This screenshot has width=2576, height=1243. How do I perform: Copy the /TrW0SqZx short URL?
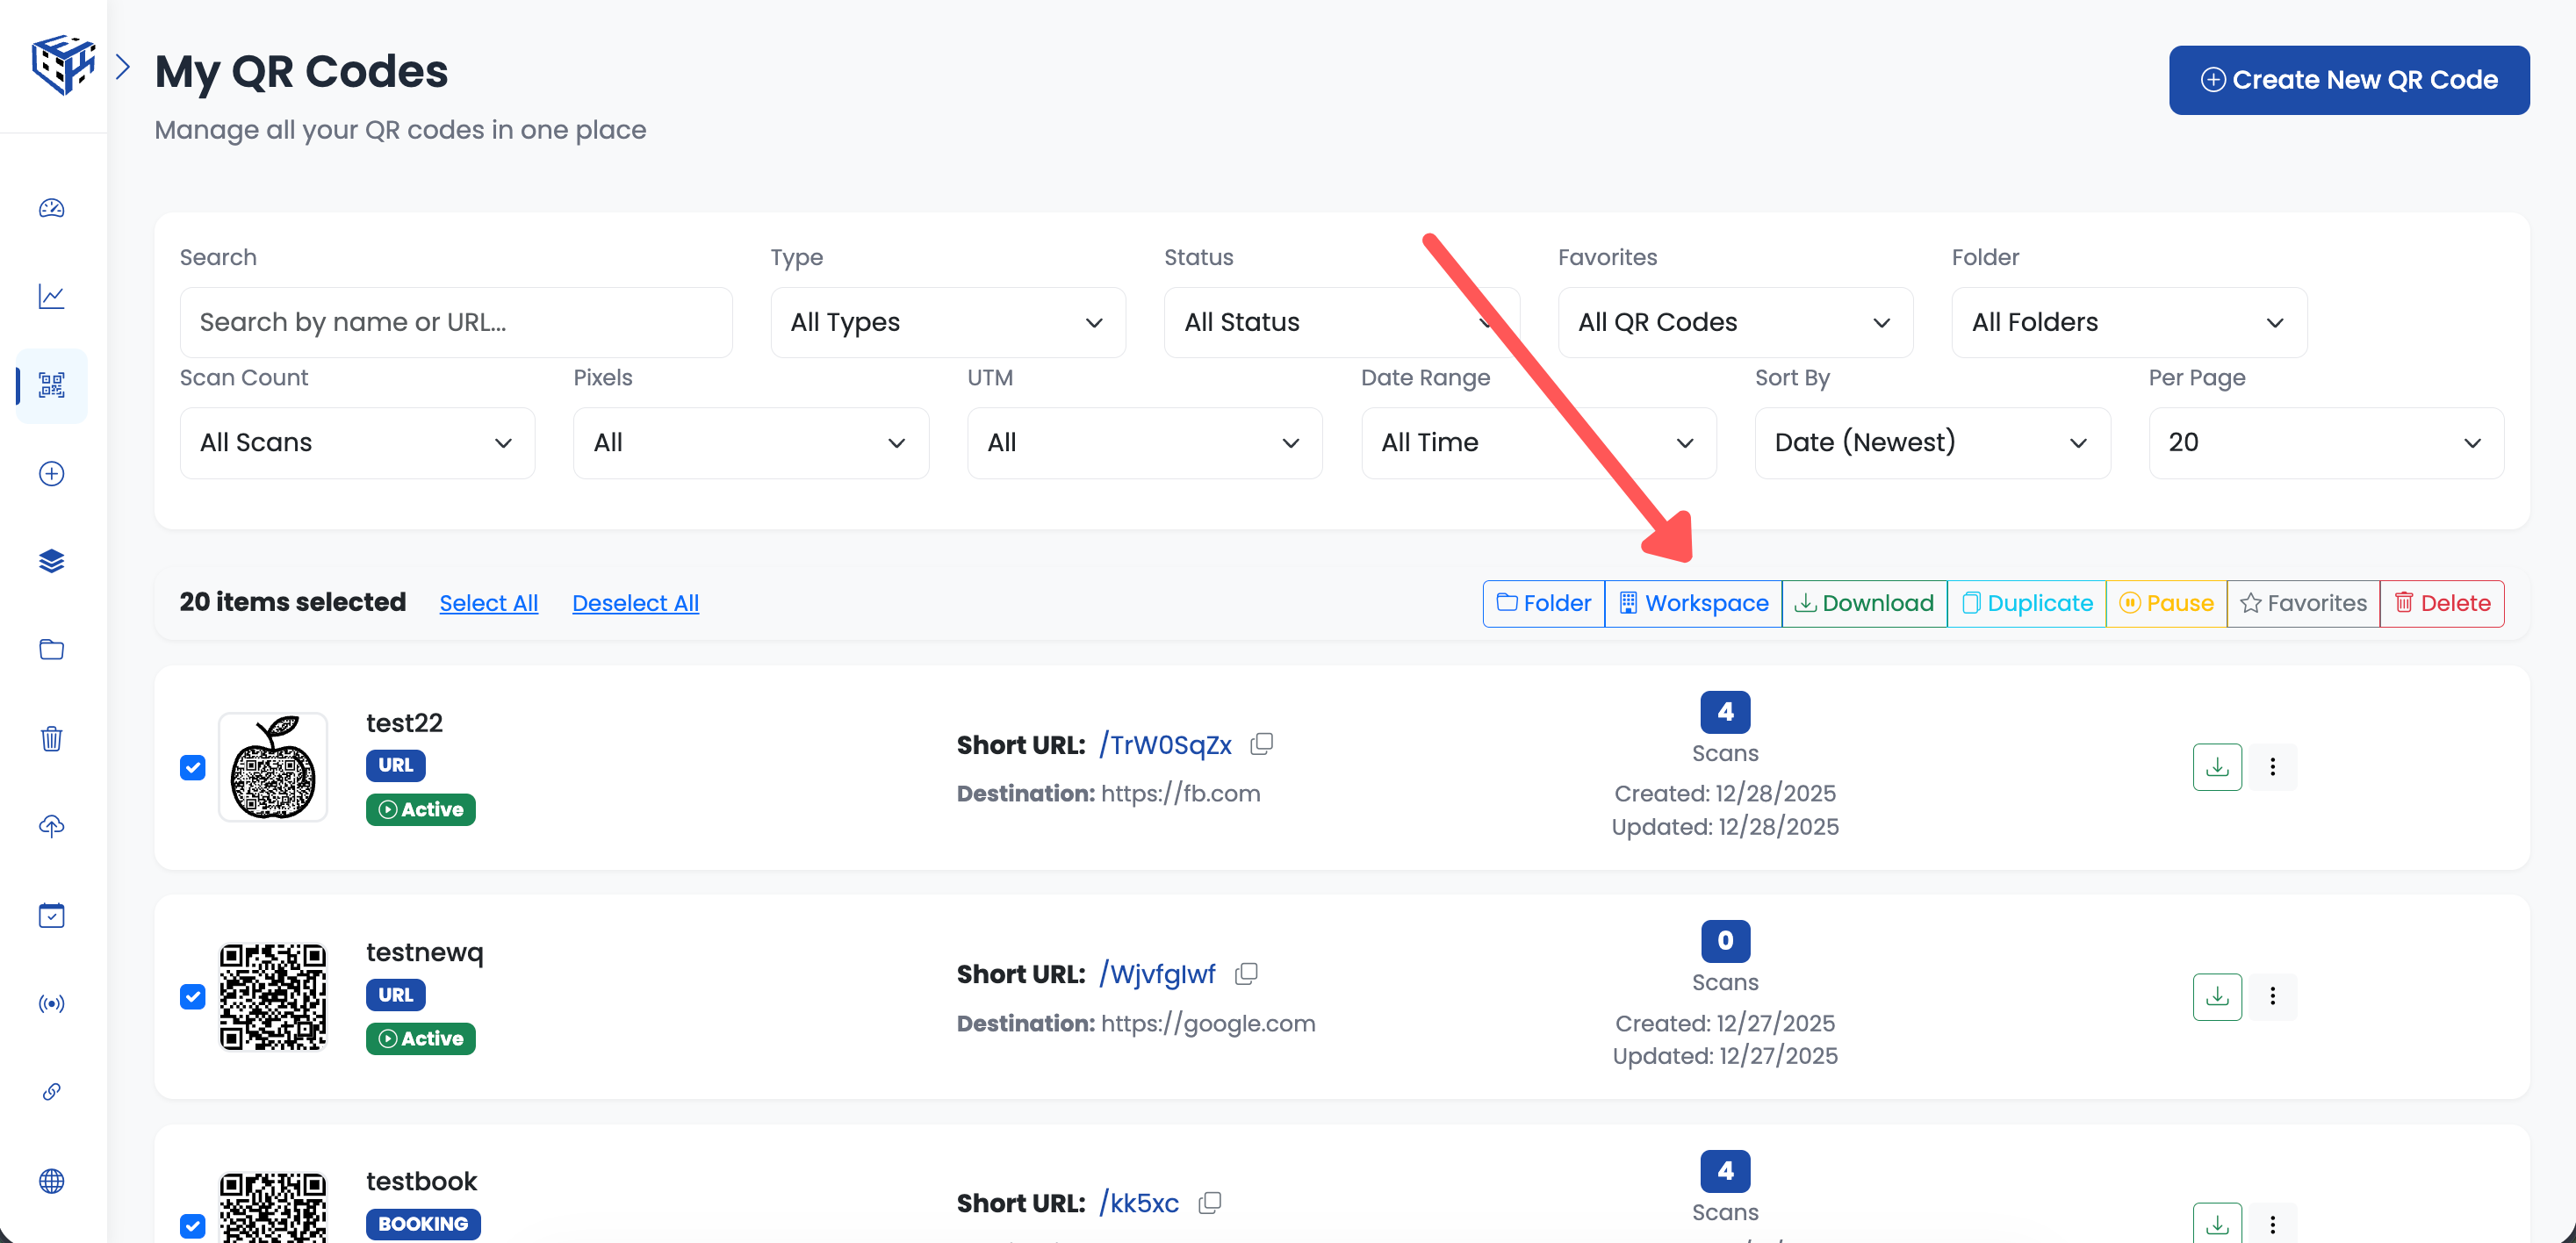(x=1262, y=744)
